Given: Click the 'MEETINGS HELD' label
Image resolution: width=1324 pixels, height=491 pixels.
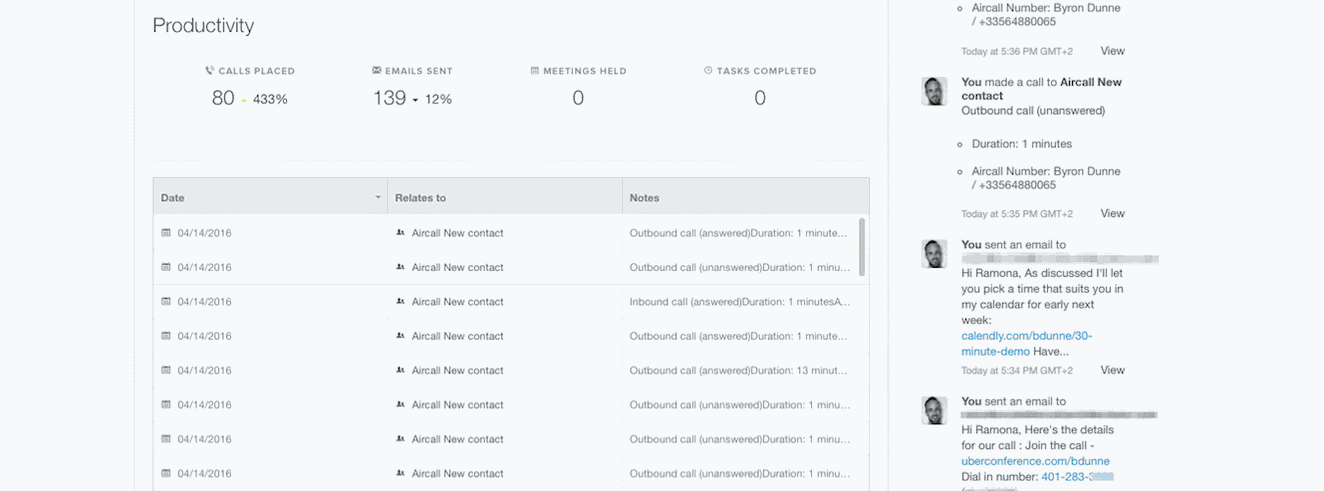Looking at the screenshot, I should tap(585, 71).
